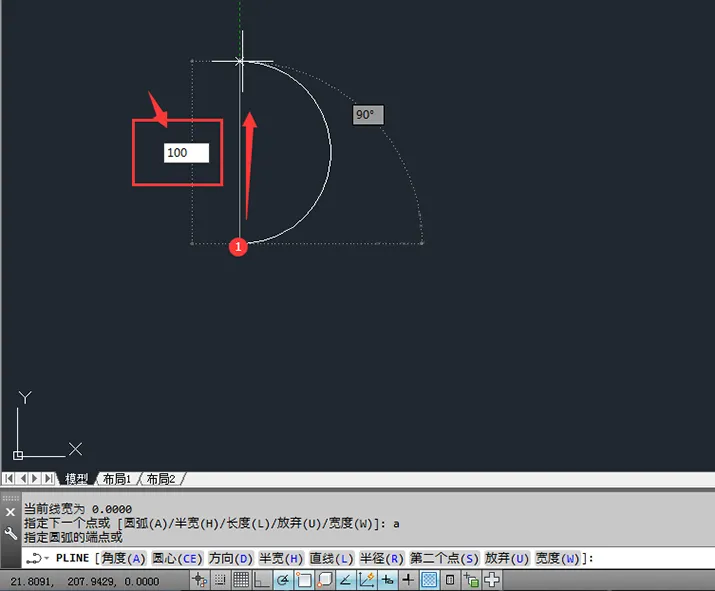Viewport: 715px width, 591px height.
Task: Click the Dynamic Input status icon
Action: (x=388, y=580)
